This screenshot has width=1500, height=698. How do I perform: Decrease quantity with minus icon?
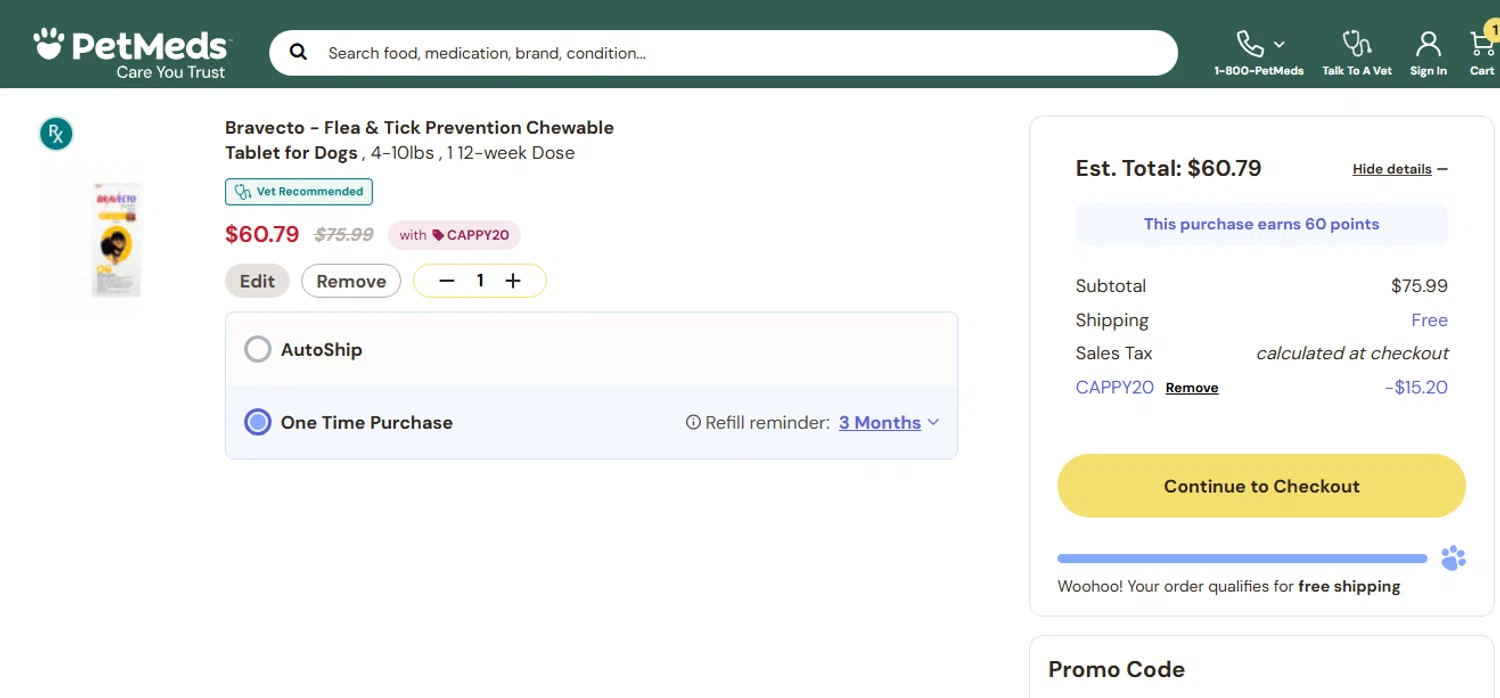[x=447, y=281]
